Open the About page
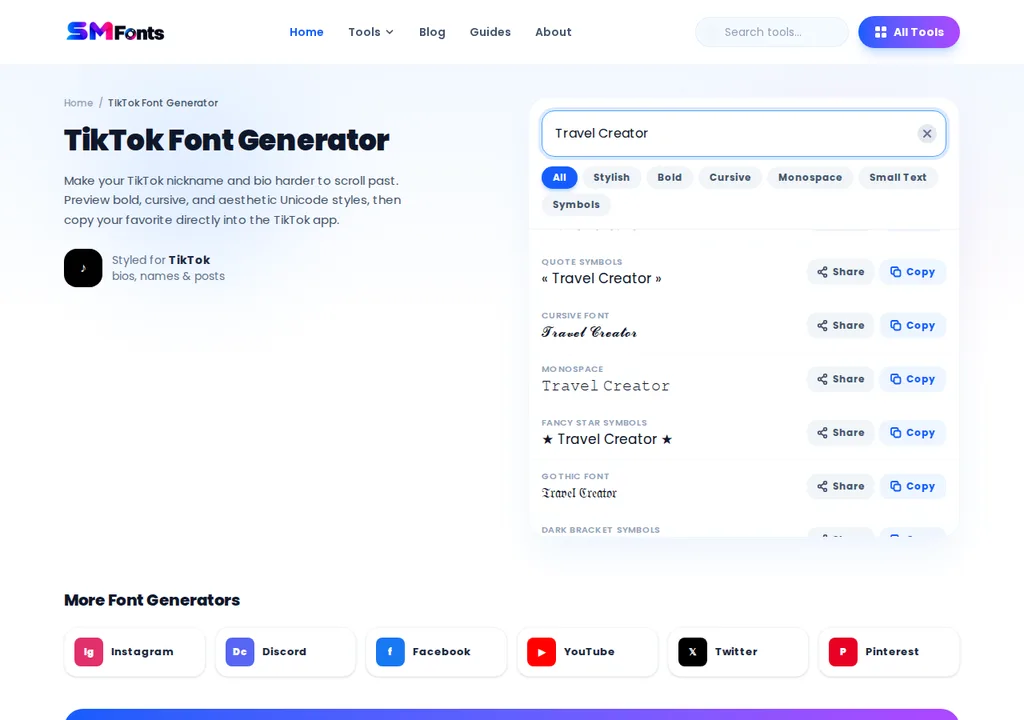Image resolution: width=1024 pixels, height=720 pixels. tap(553, 32)
